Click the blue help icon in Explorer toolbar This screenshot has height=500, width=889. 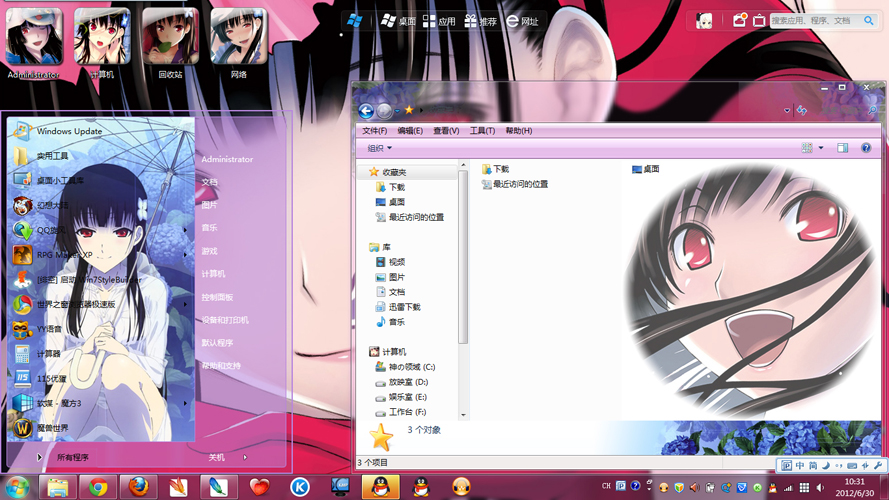pos(866,147)
